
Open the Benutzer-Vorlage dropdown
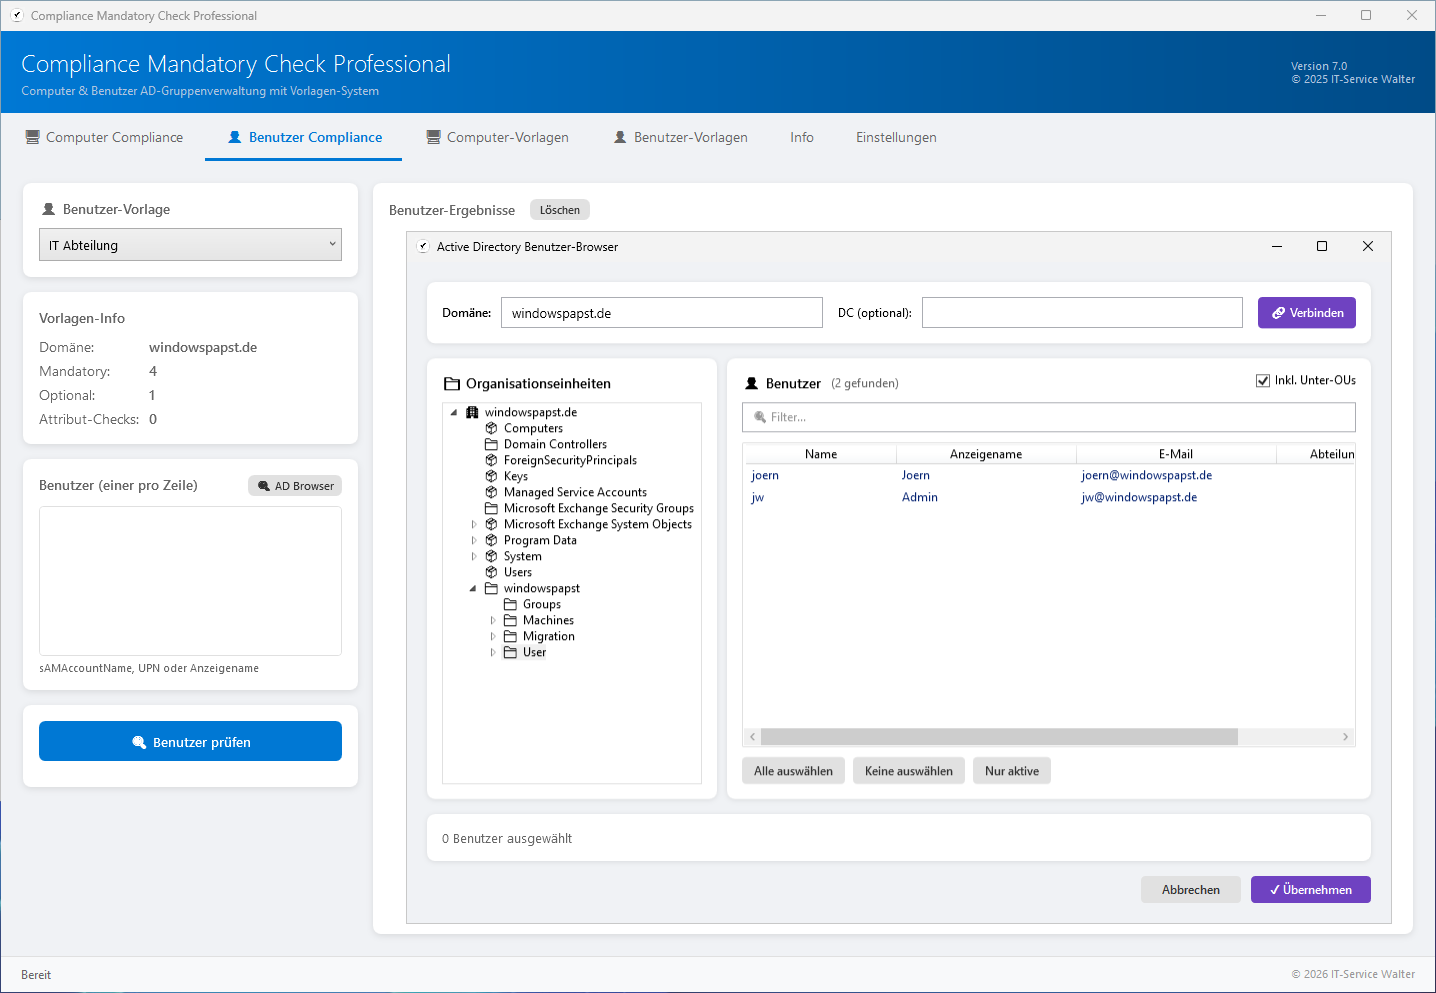[x=190, y=245]
